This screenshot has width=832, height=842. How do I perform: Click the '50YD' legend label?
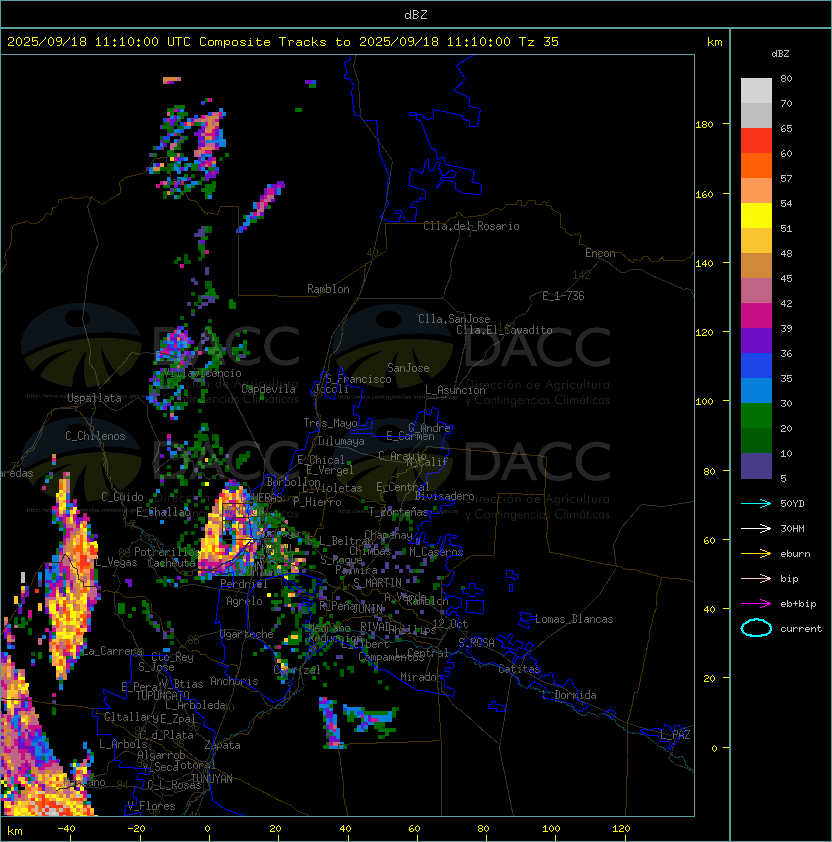click(x=792, y=504)
